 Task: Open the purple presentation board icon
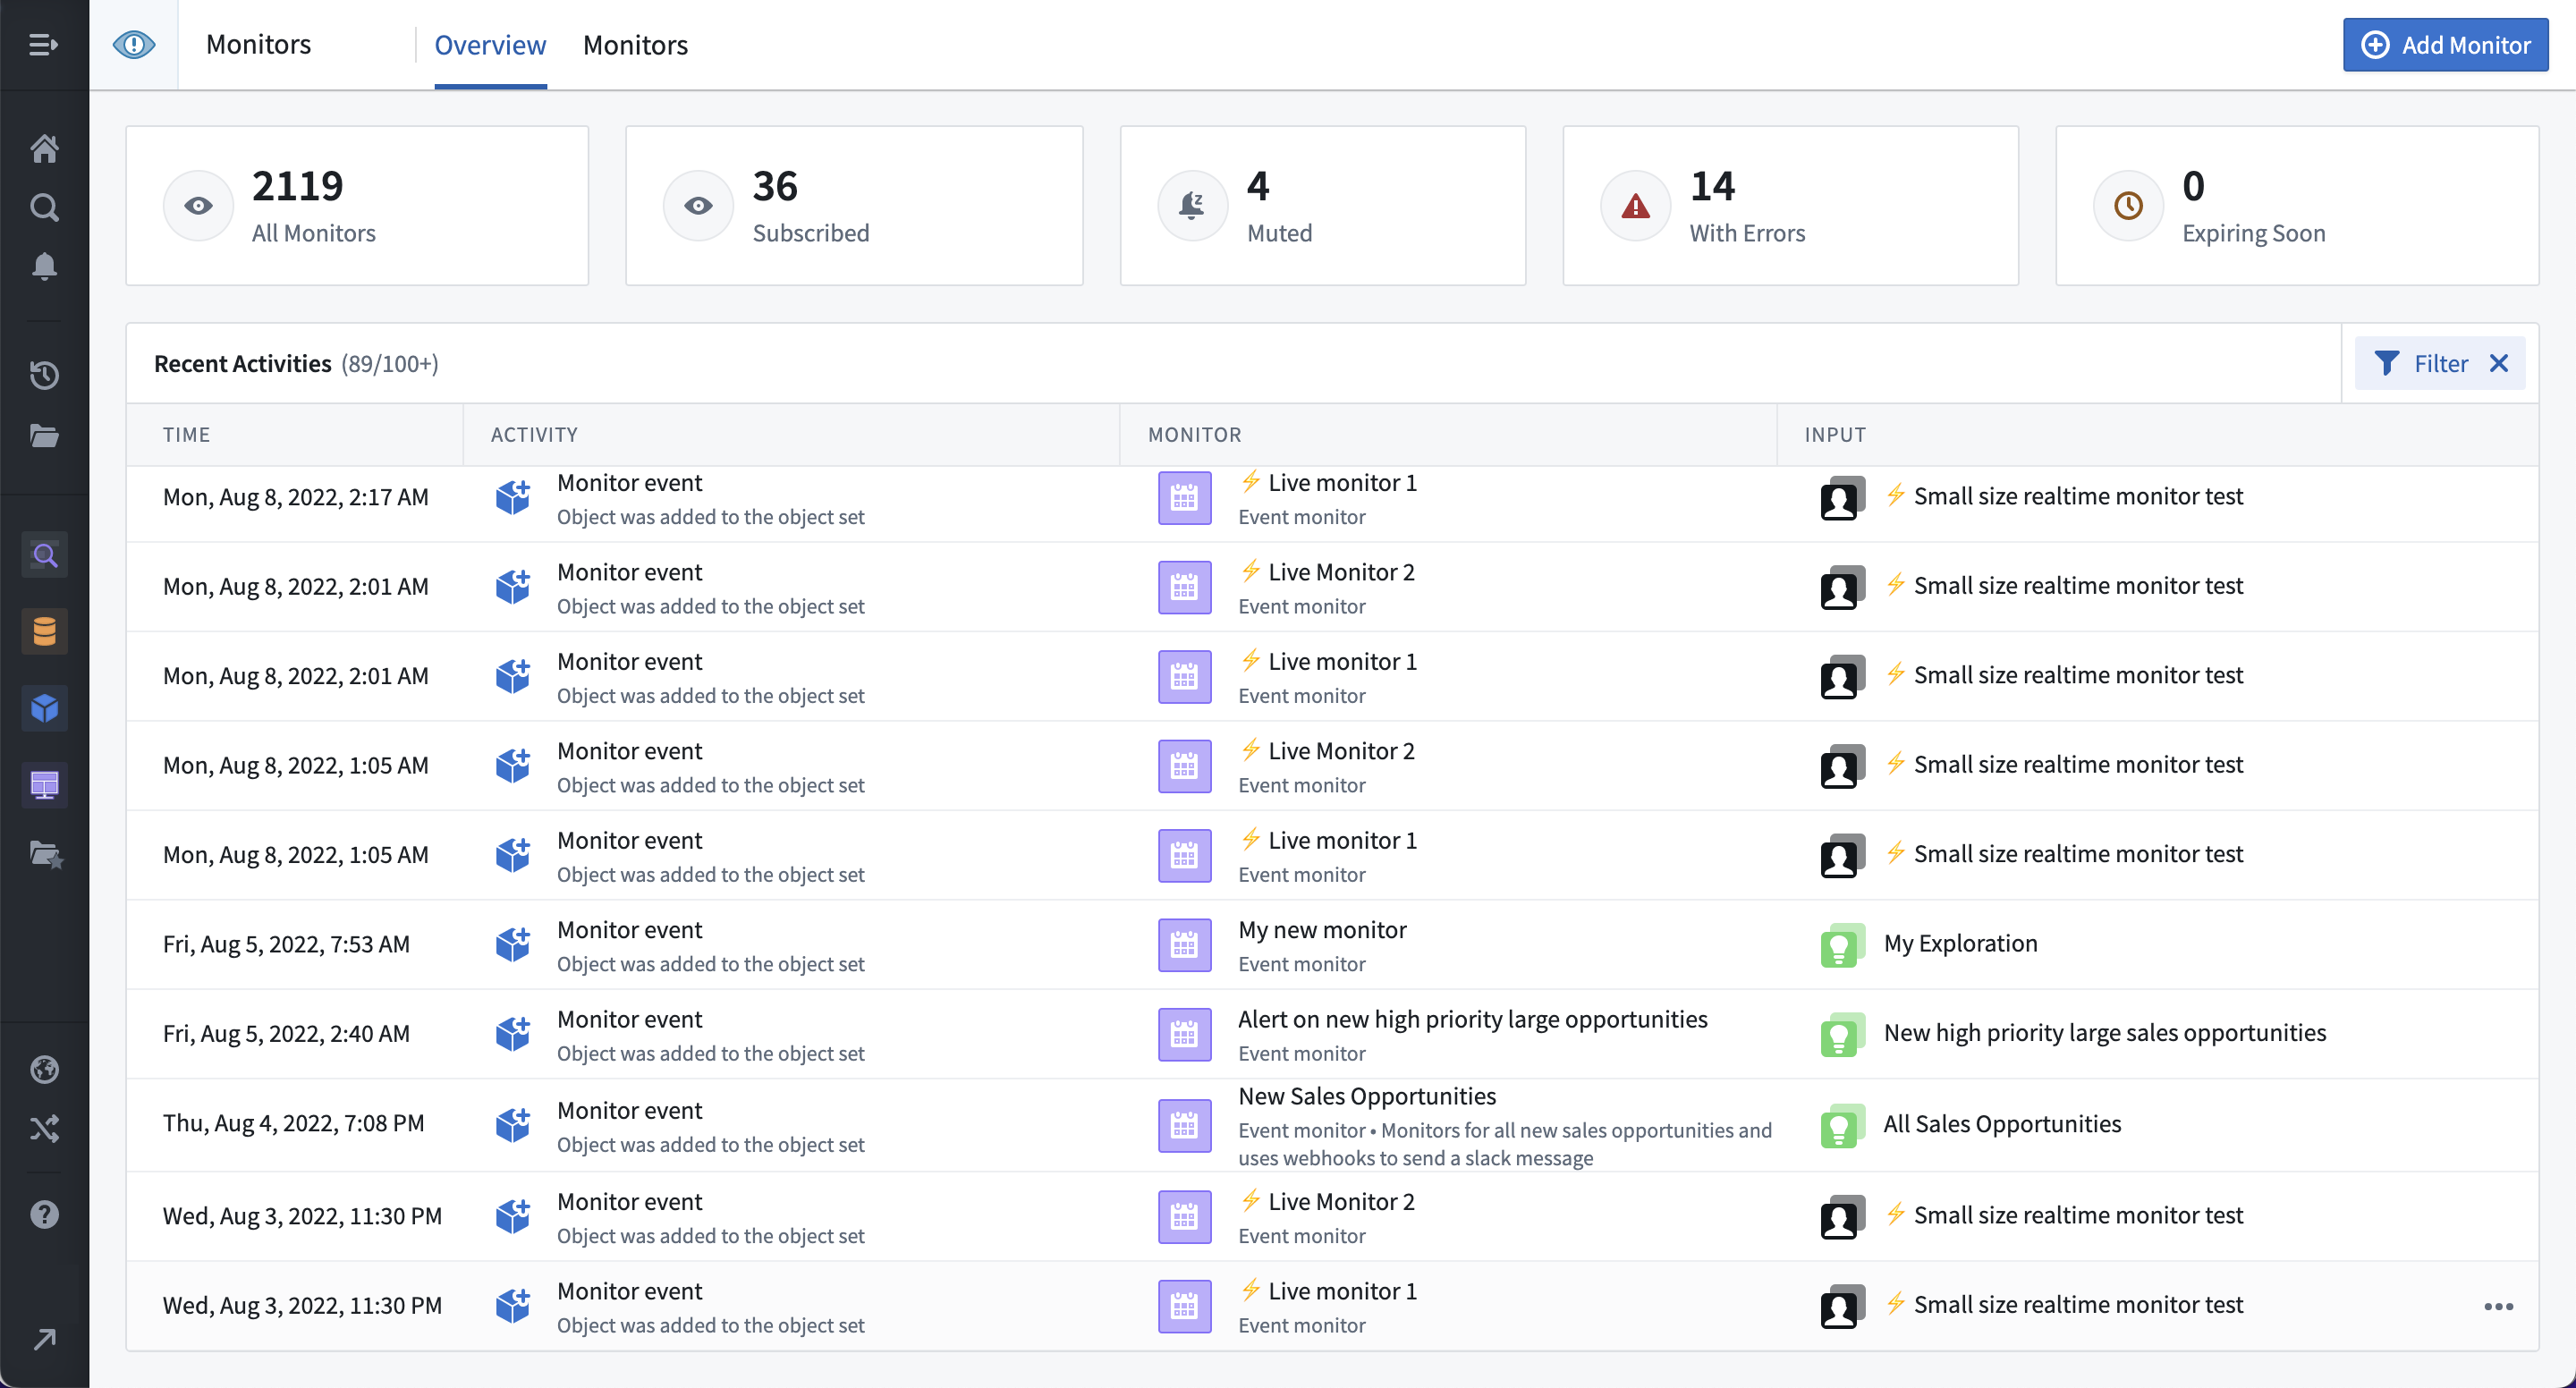(44, 785)
